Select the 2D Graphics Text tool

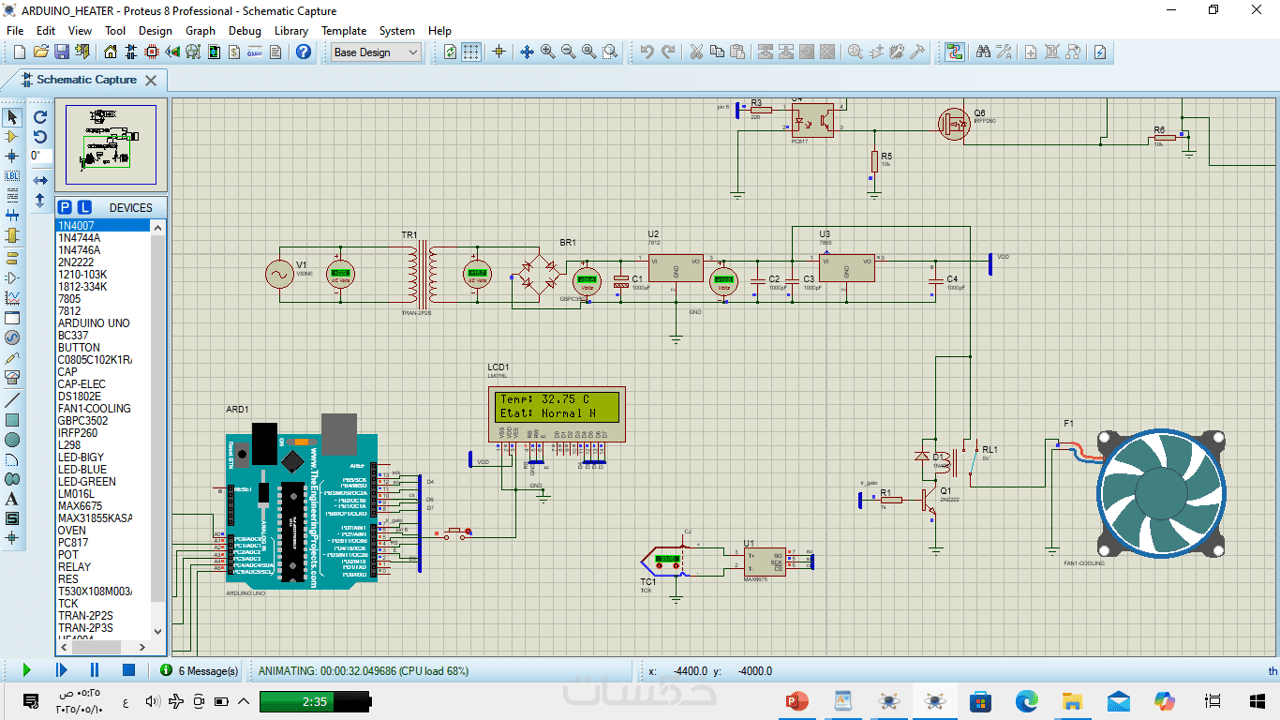[12, 499]
